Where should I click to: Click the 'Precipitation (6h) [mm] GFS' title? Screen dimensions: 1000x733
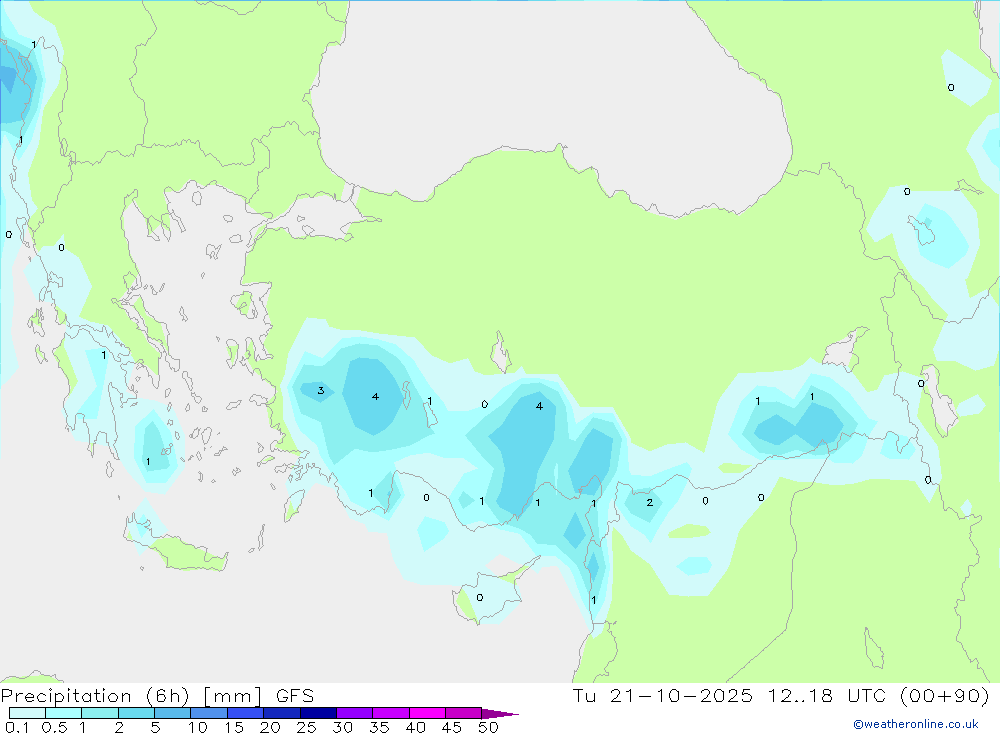158,696
